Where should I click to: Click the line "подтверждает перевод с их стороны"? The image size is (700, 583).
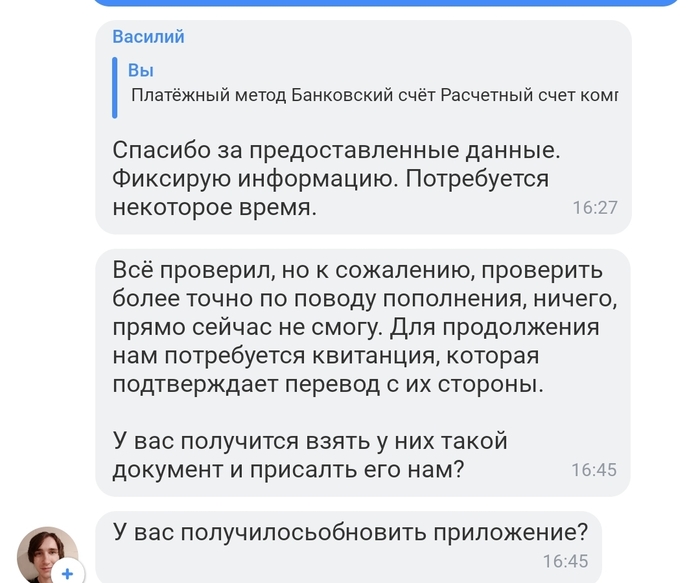coord(327,385)
